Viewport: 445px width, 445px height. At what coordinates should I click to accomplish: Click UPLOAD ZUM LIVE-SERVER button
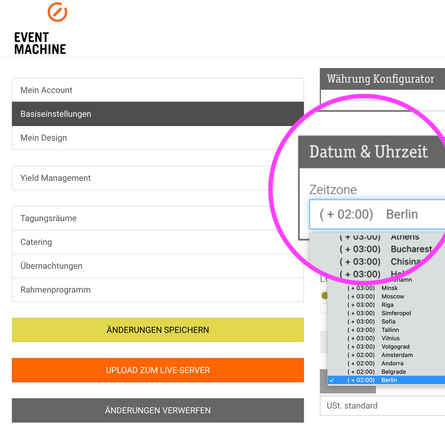pos(158,370)
